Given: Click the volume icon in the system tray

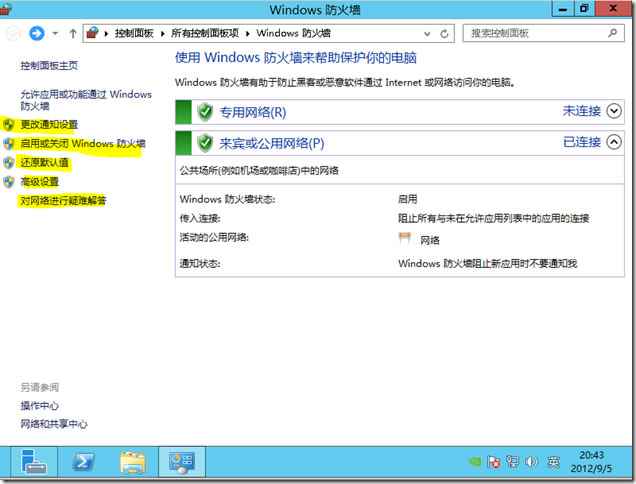Looking at the screenshot, I should pos(531,462).
